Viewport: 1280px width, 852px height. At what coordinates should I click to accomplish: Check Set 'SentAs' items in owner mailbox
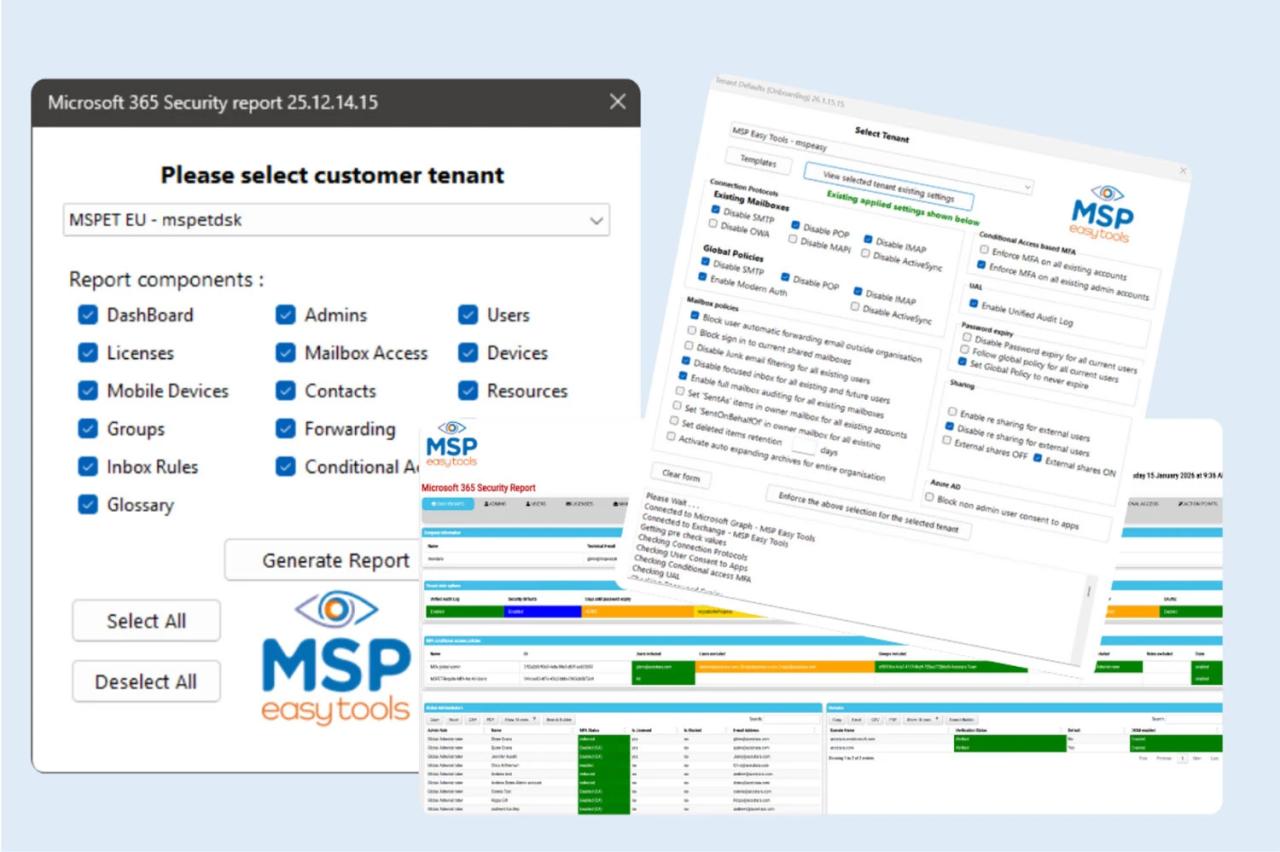coord(680,390)
